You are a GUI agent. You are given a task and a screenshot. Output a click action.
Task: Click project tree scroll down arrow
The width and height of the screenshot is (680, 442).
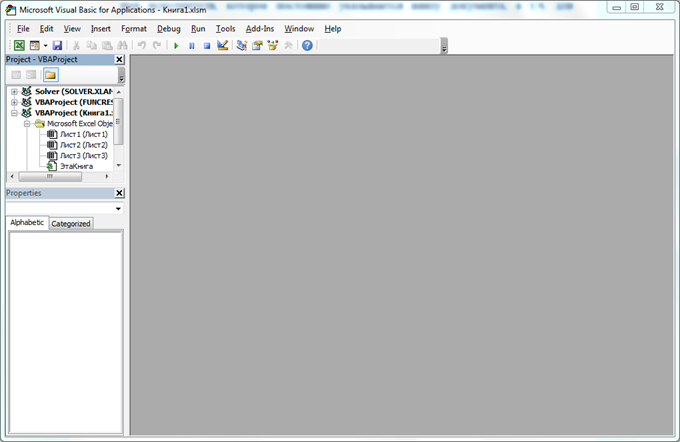tap(119, 165)
